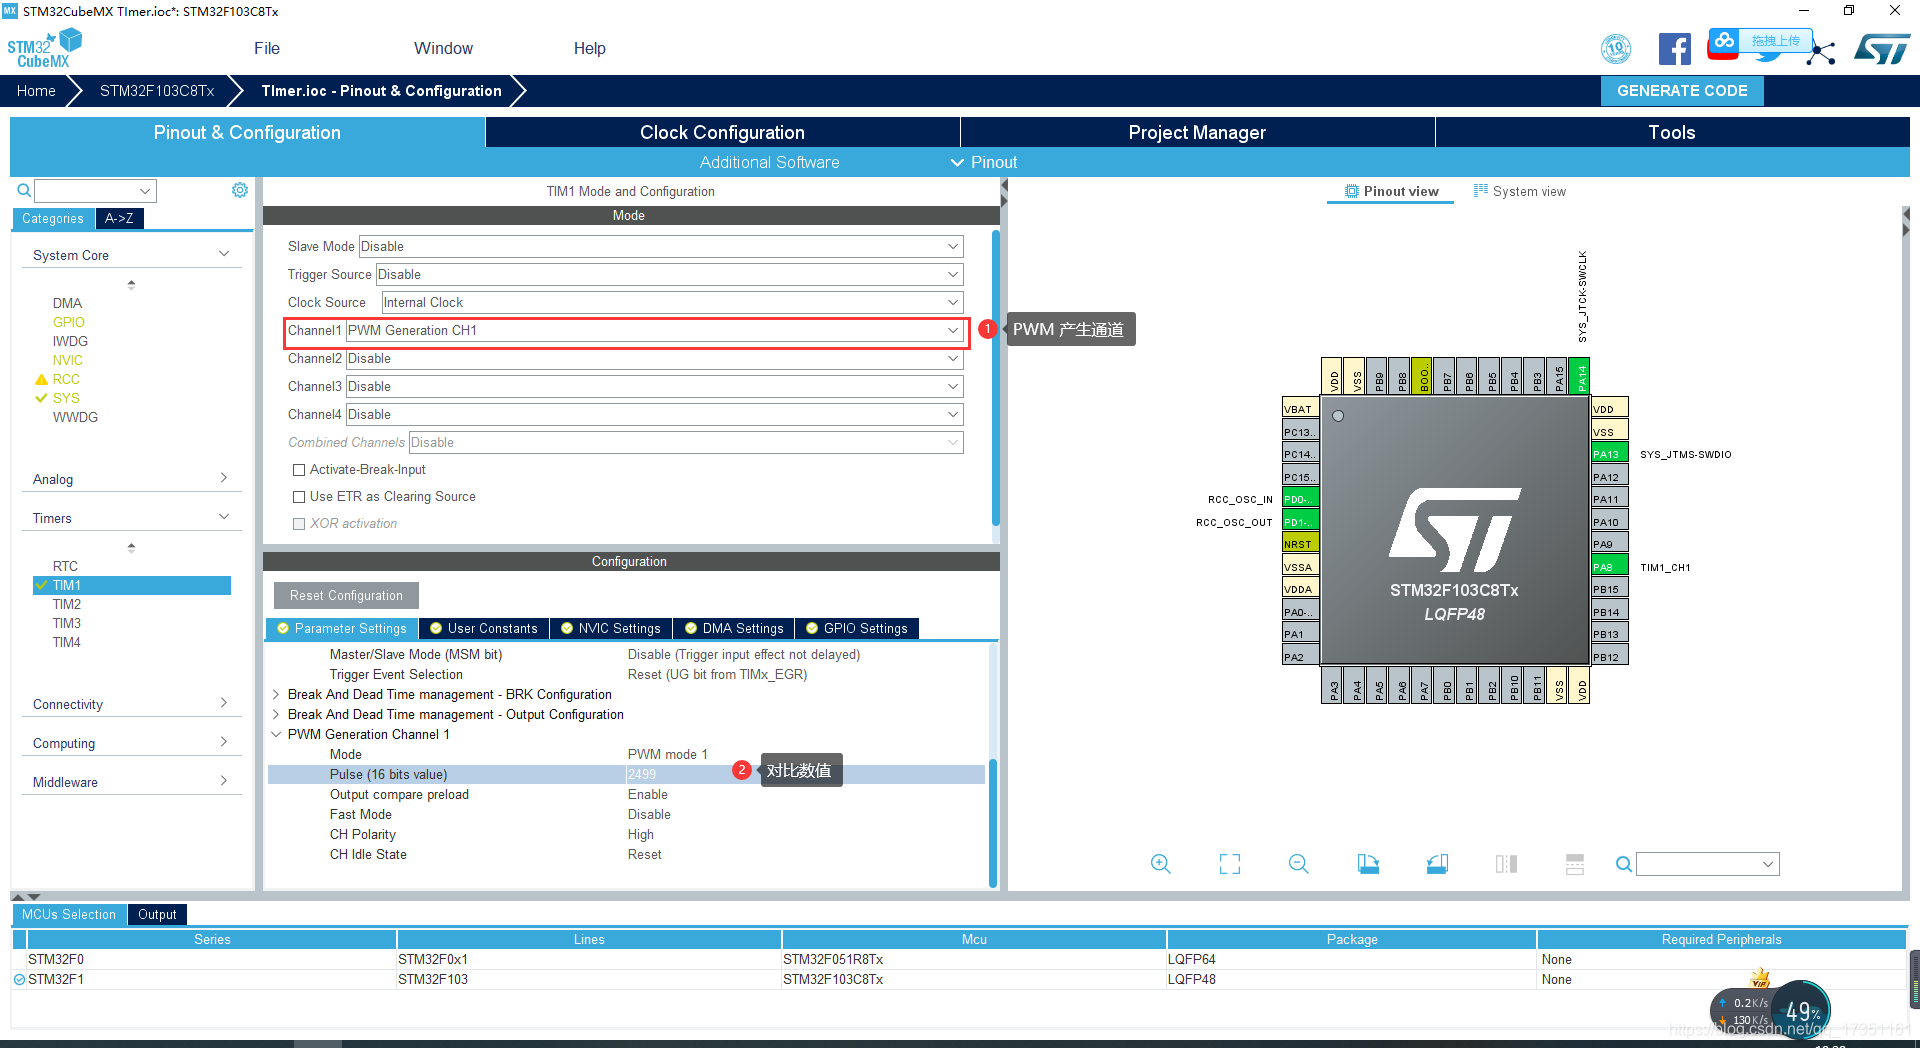This screenshot has width=1920, height=1048.
Task: Click the pin search magnifier icon
Action: pos(1624,864)
